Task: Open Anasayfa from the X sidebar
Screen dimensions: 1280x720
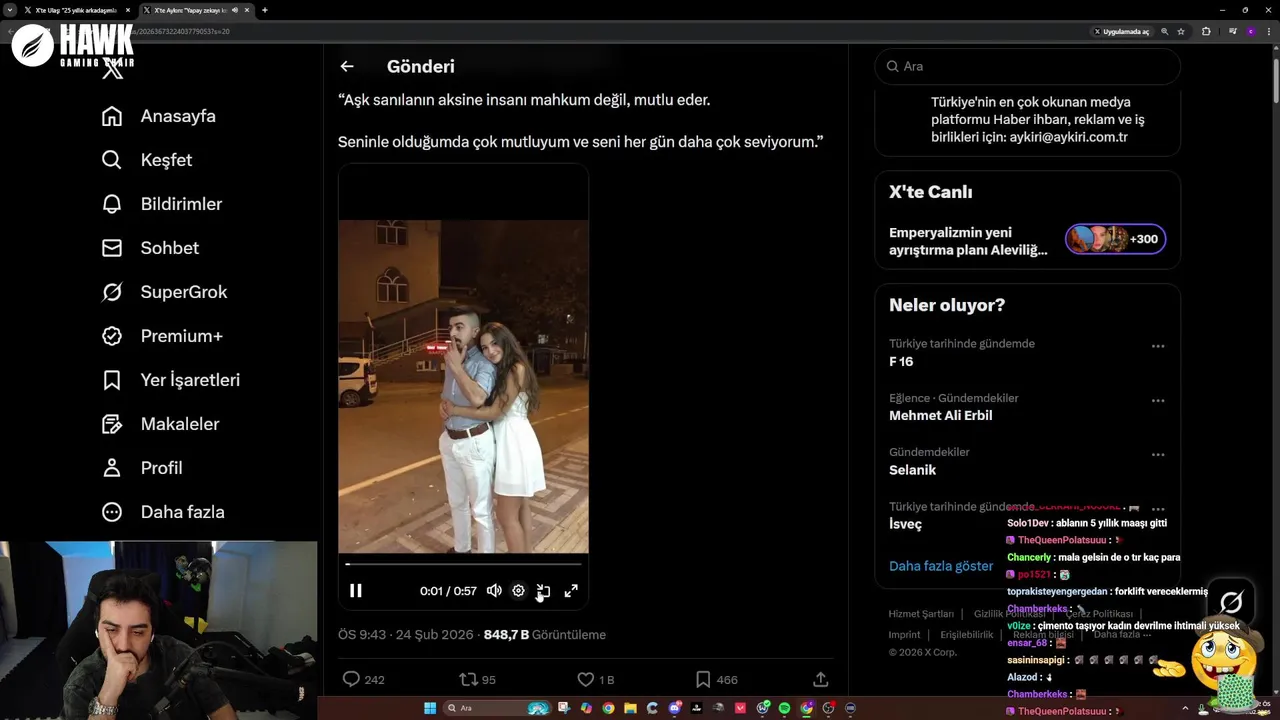Action: pos(159,116)
